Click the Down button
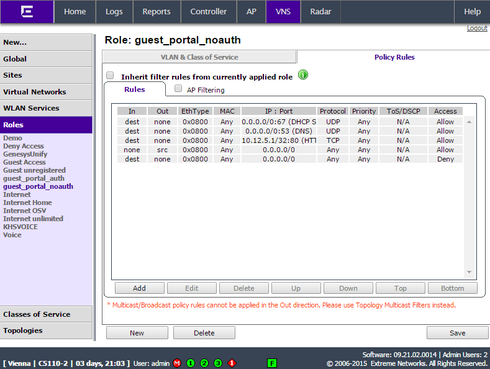Screen dimensions: 490x369 click(348, 288)
